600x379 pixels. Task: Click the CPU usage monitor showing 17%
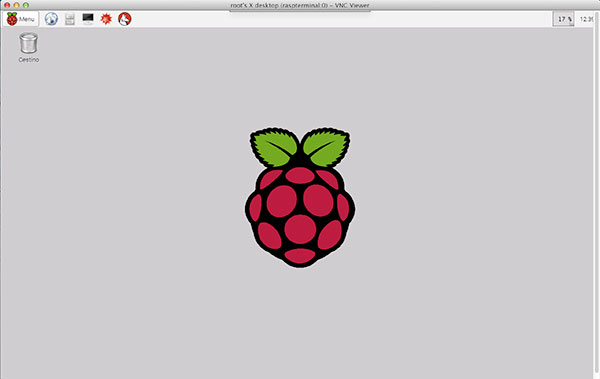coord(563,19)
